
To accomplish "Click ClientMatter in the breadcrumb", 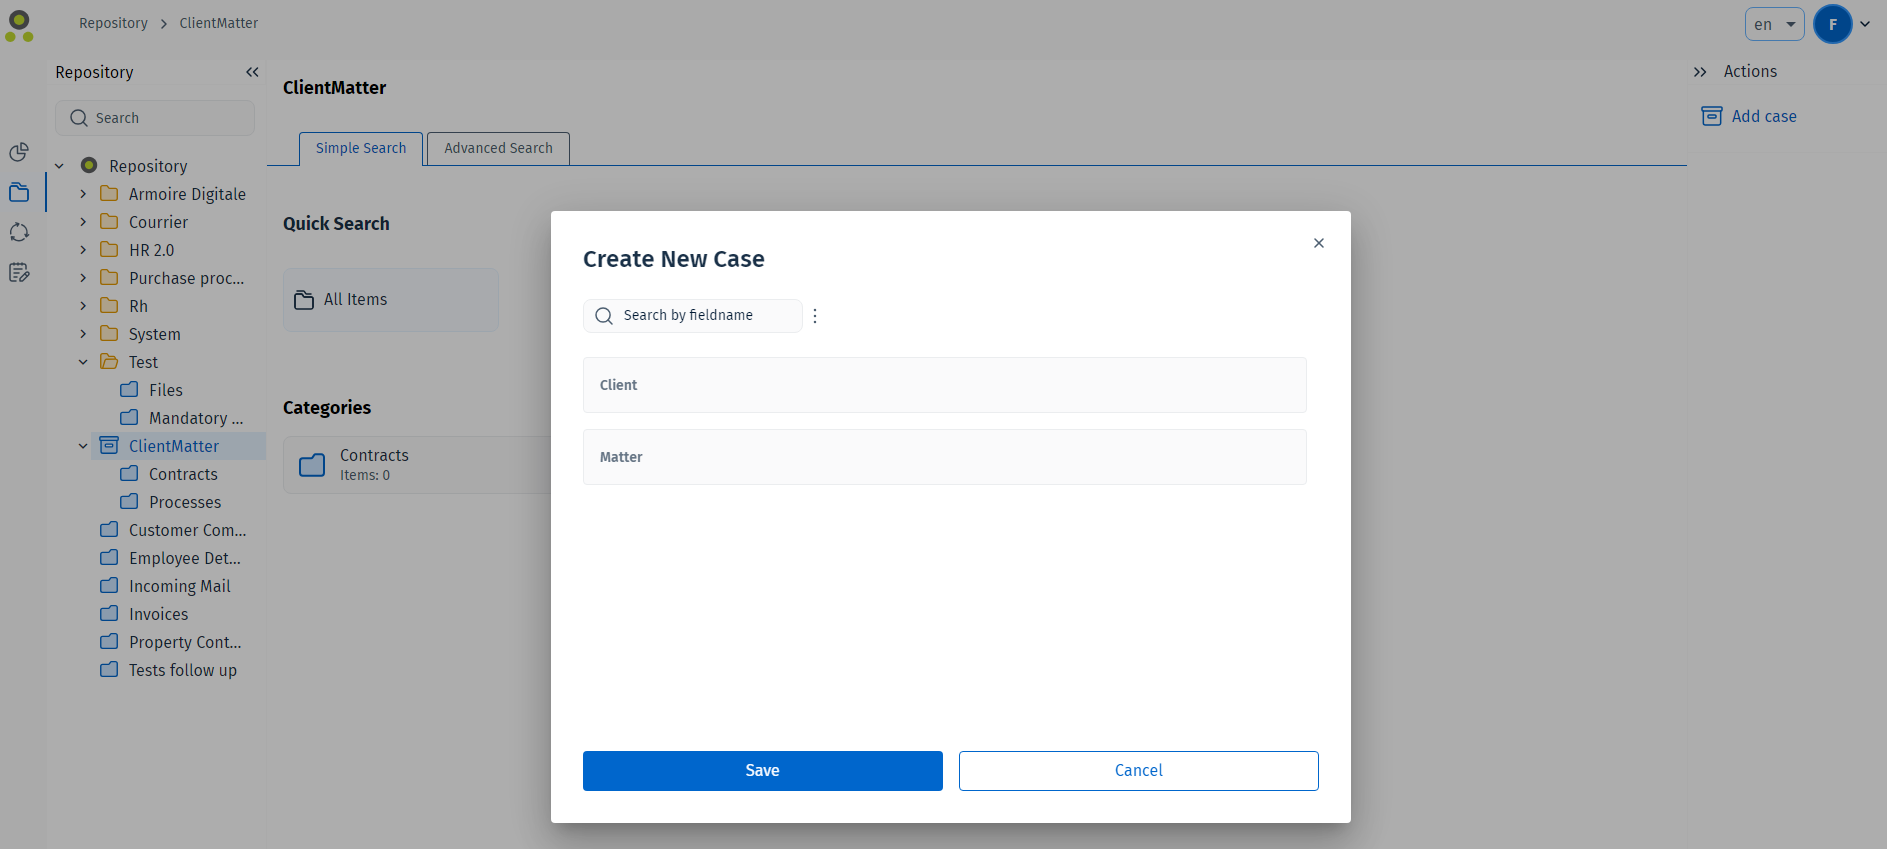I will (219, 23).
